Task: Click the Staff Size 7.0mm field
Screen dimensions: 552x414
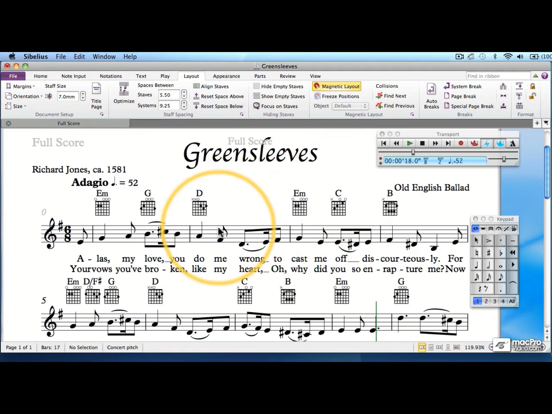Action: (x=68, y=96)
